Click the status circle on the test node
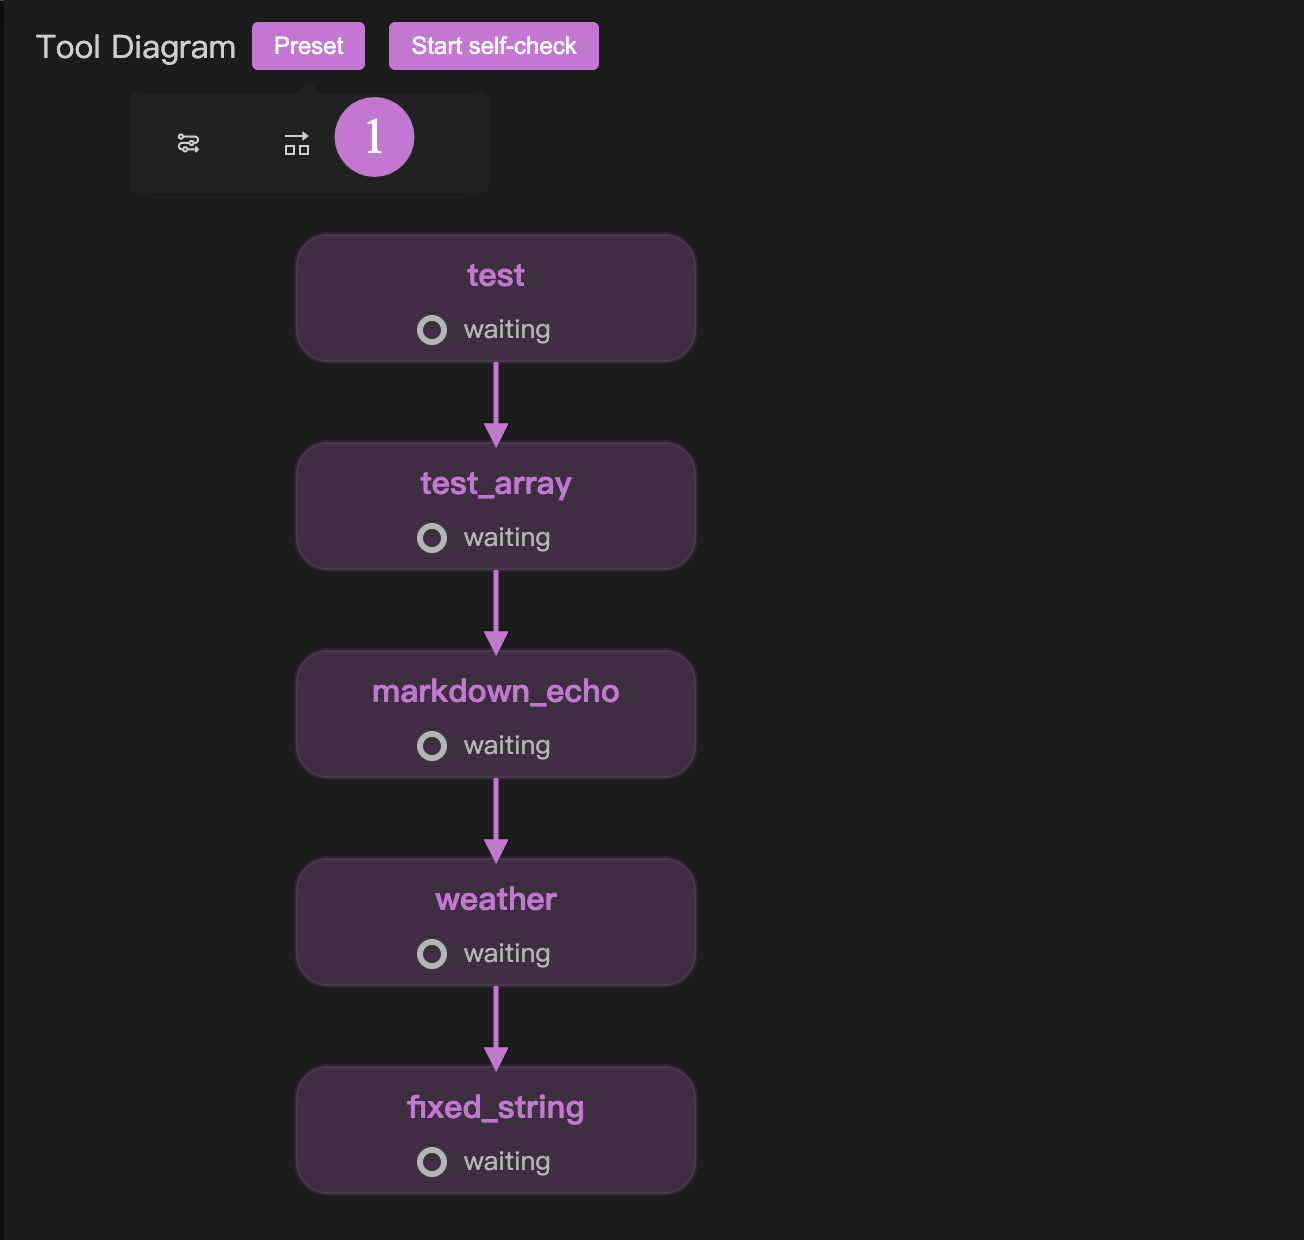Image resolution: width=1304 pixels, height=1240 pixels. [432, 330]
